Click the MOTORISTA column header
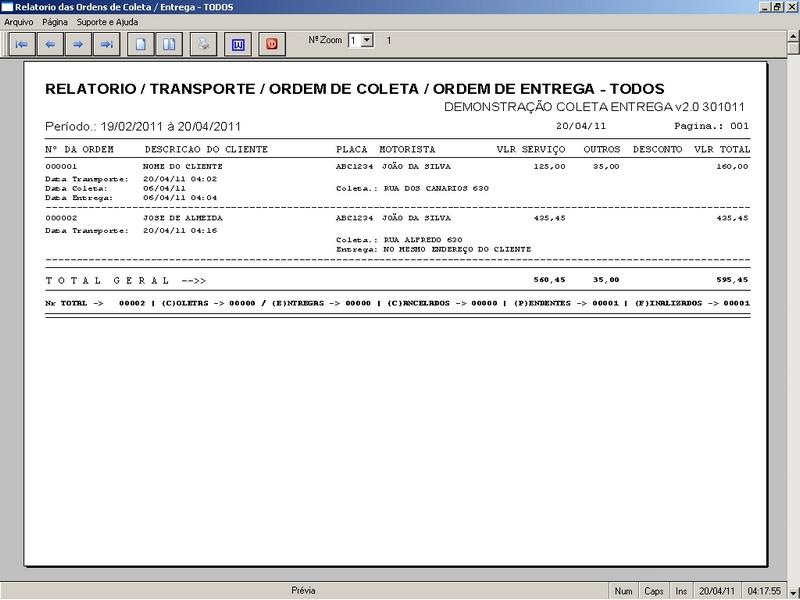This screenshot has height=600, width=800. point(407,149)
